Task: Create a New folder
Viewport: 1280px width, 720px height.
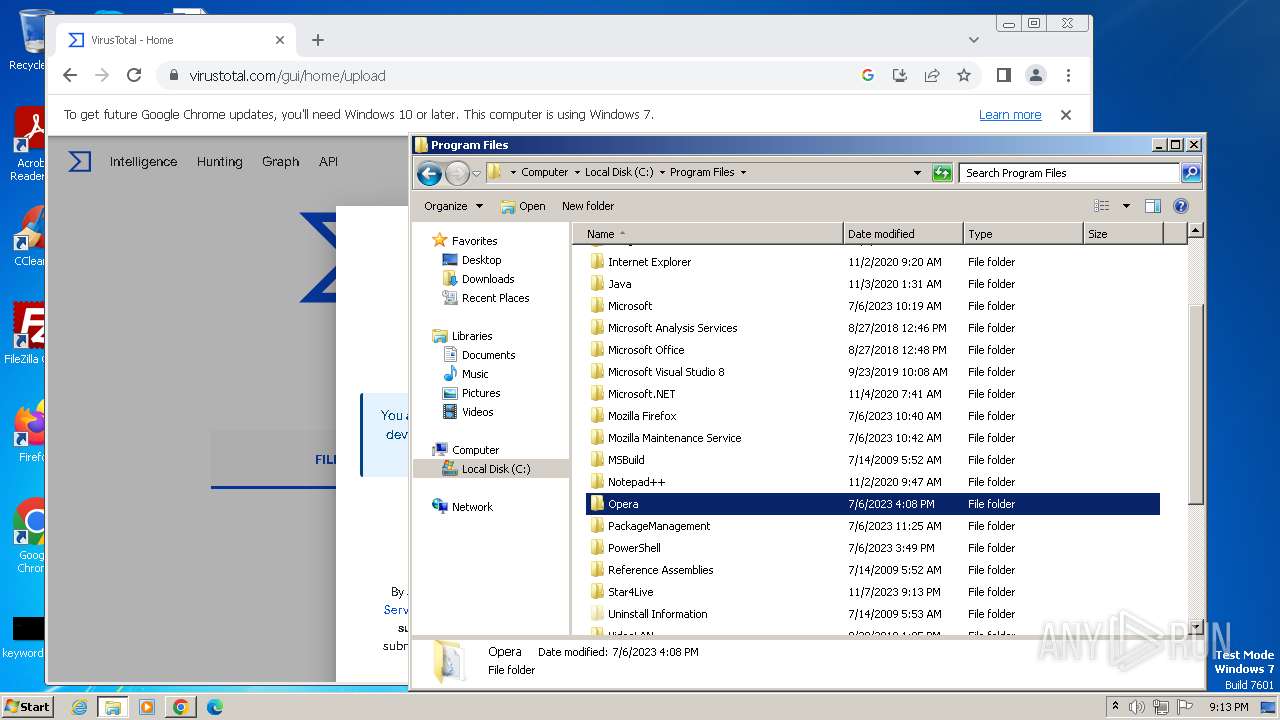Action: (588, 206)
